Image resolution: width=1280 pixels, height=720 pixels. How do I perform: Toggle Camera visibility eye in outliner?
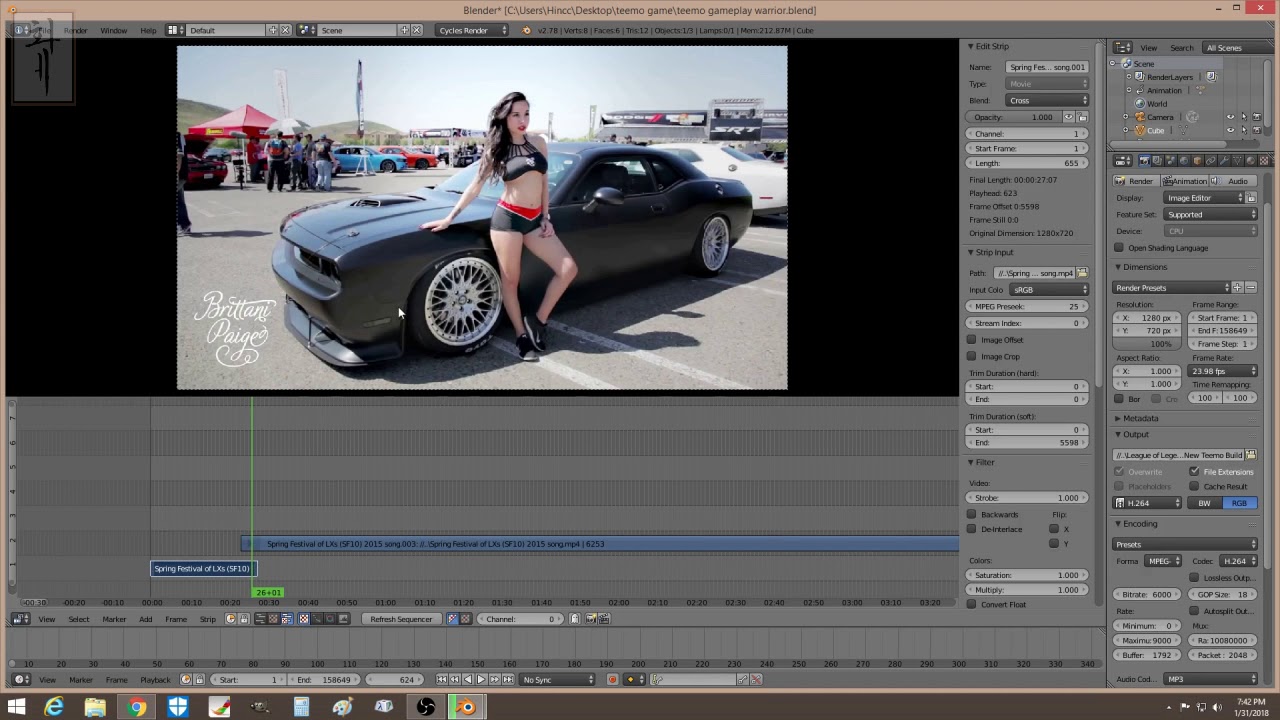pos(1230,117)
